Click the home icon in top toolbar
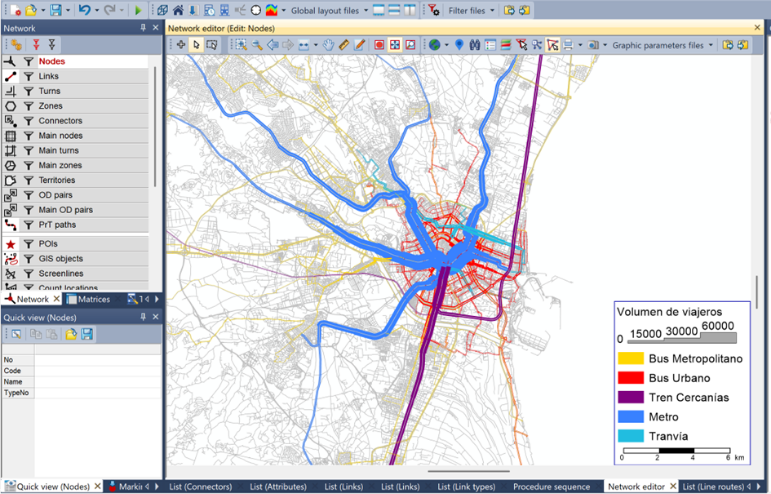 click(x=178, y=10)
